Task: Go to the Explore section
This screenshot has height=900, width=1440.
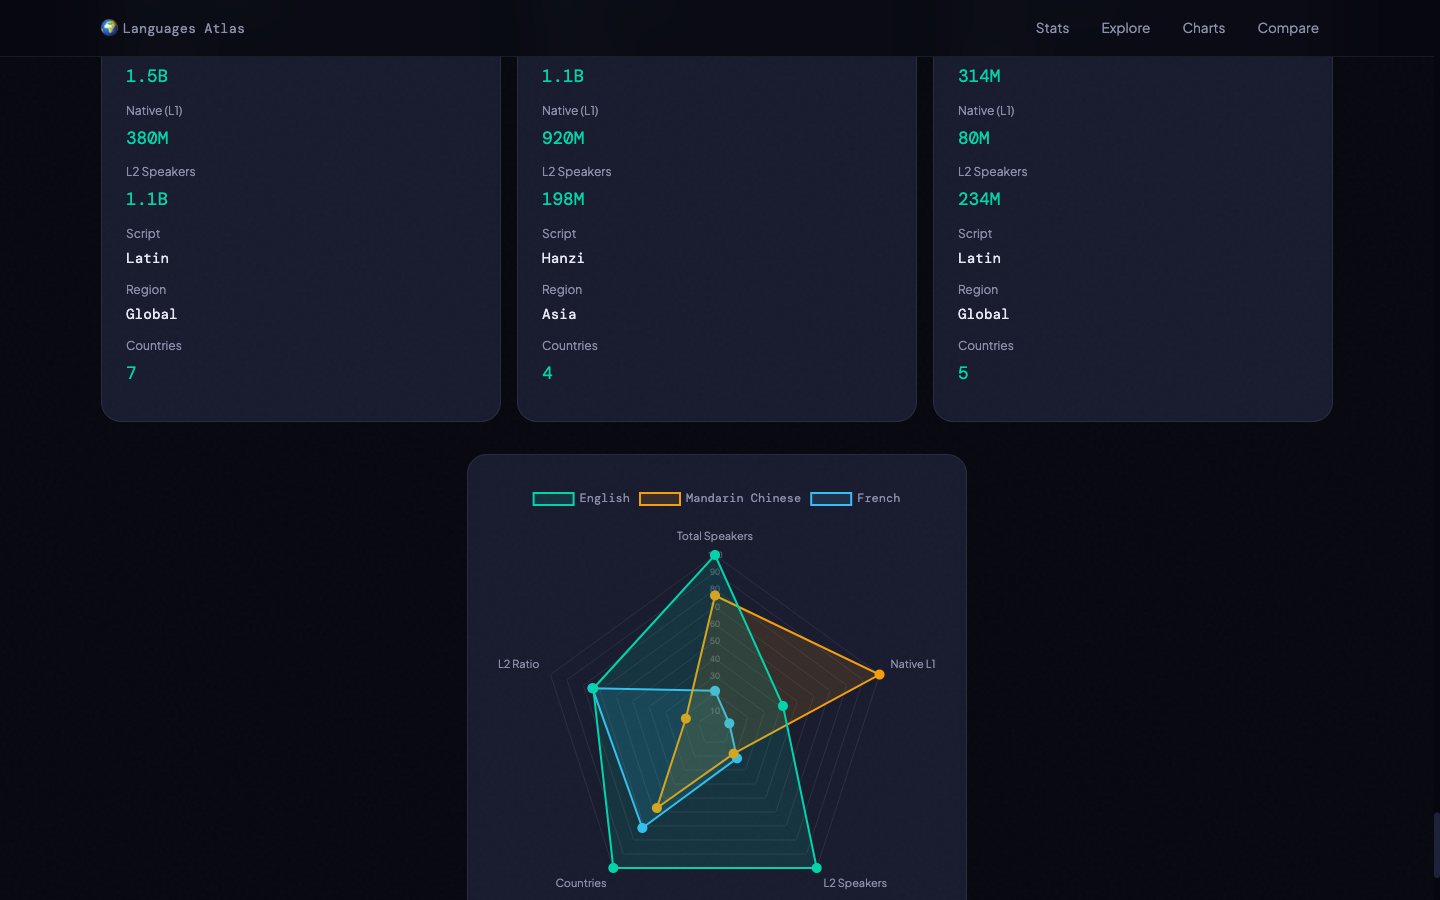Action: [1125, 28]
